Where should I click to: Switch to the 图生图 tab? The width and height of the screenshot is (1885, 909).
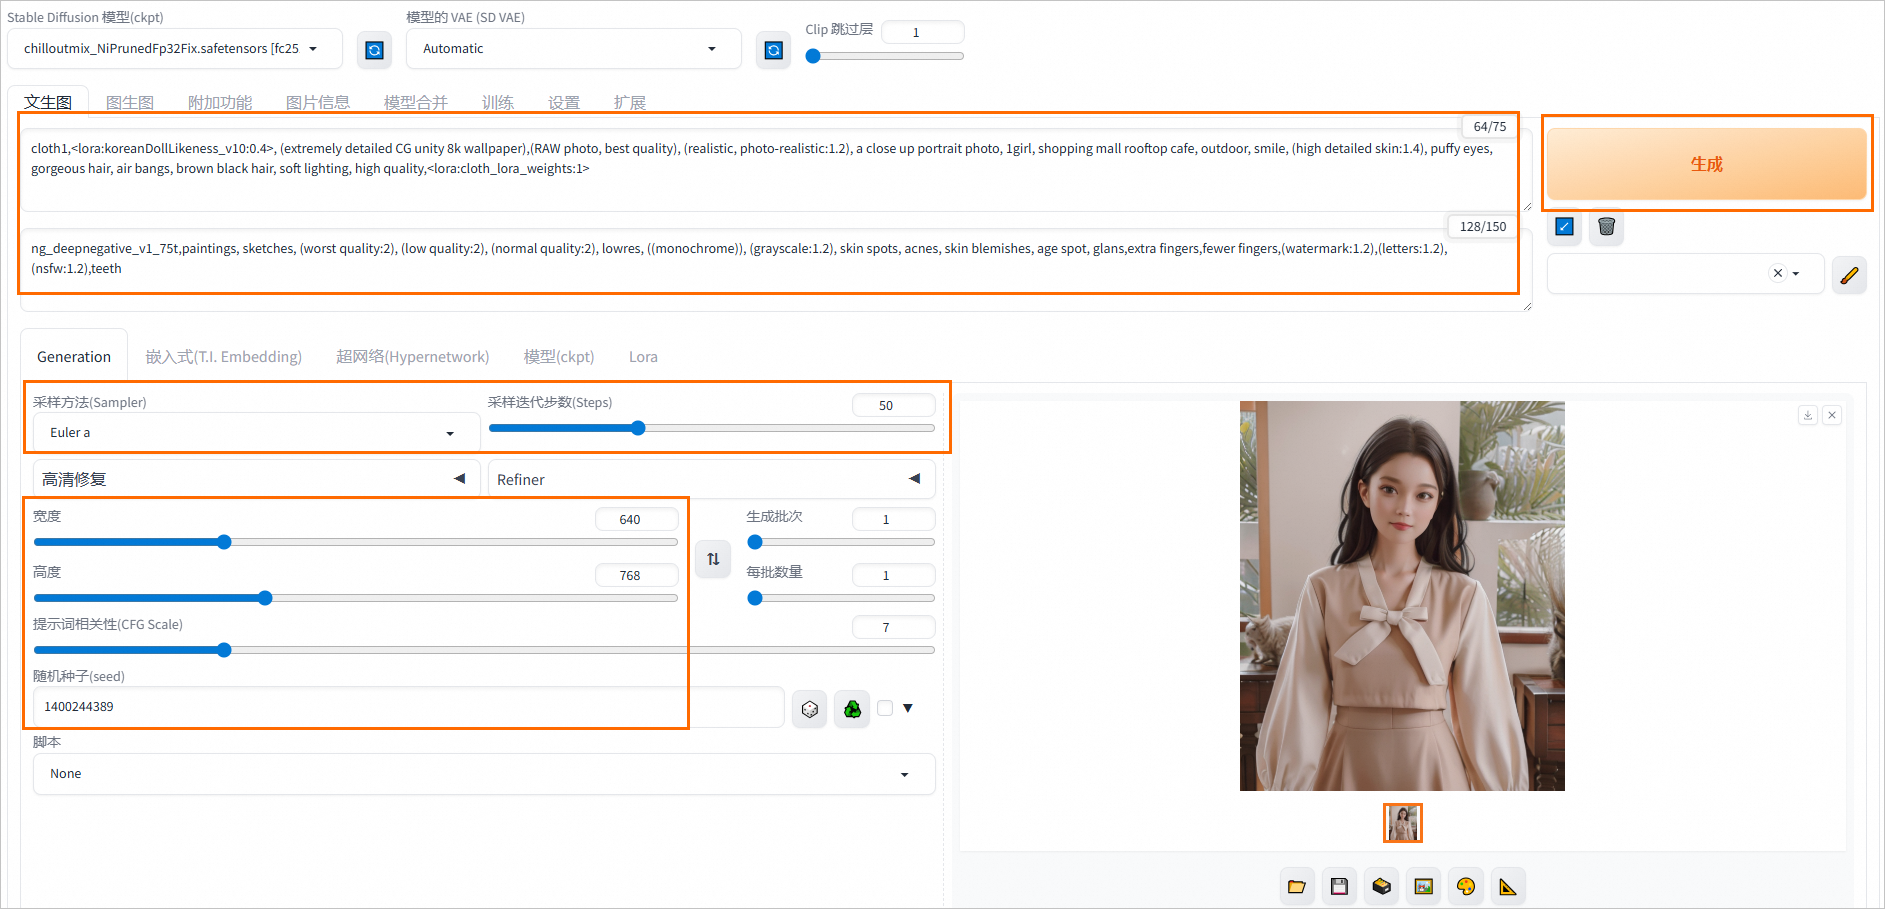click(x=130, y=102)
